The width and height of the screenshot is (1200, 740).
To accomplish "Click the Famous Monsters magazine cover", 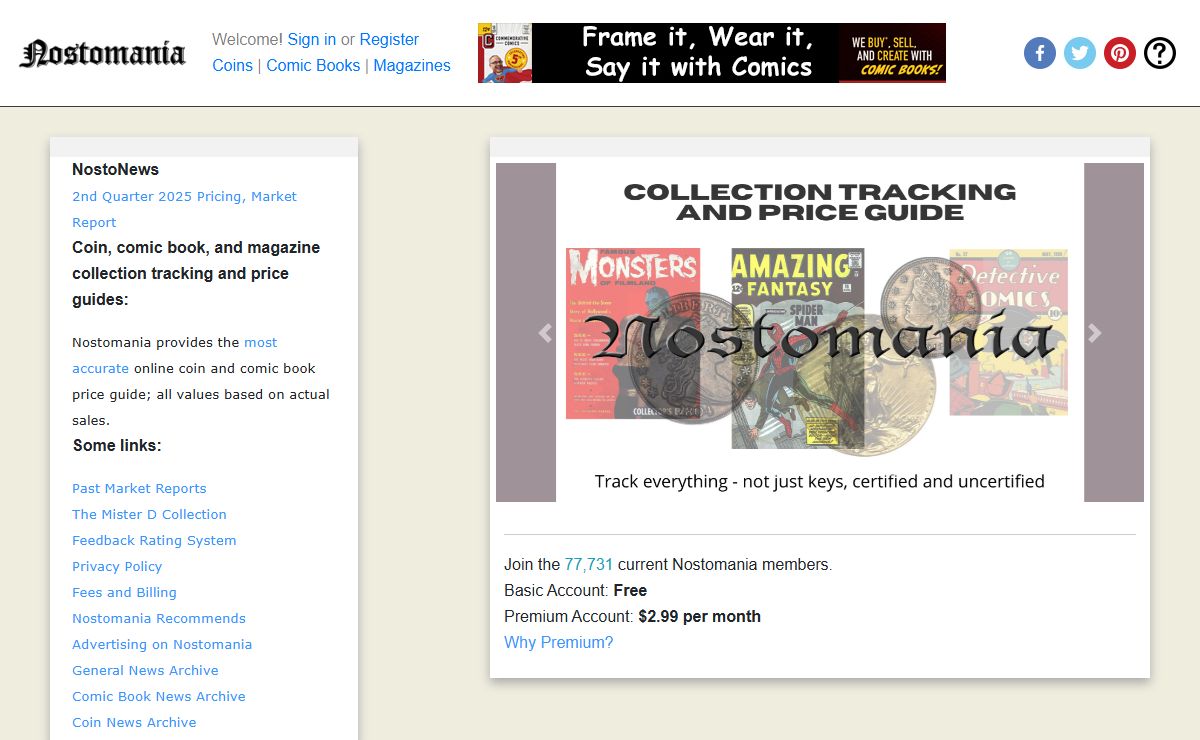I will click(x=633, y=333).
